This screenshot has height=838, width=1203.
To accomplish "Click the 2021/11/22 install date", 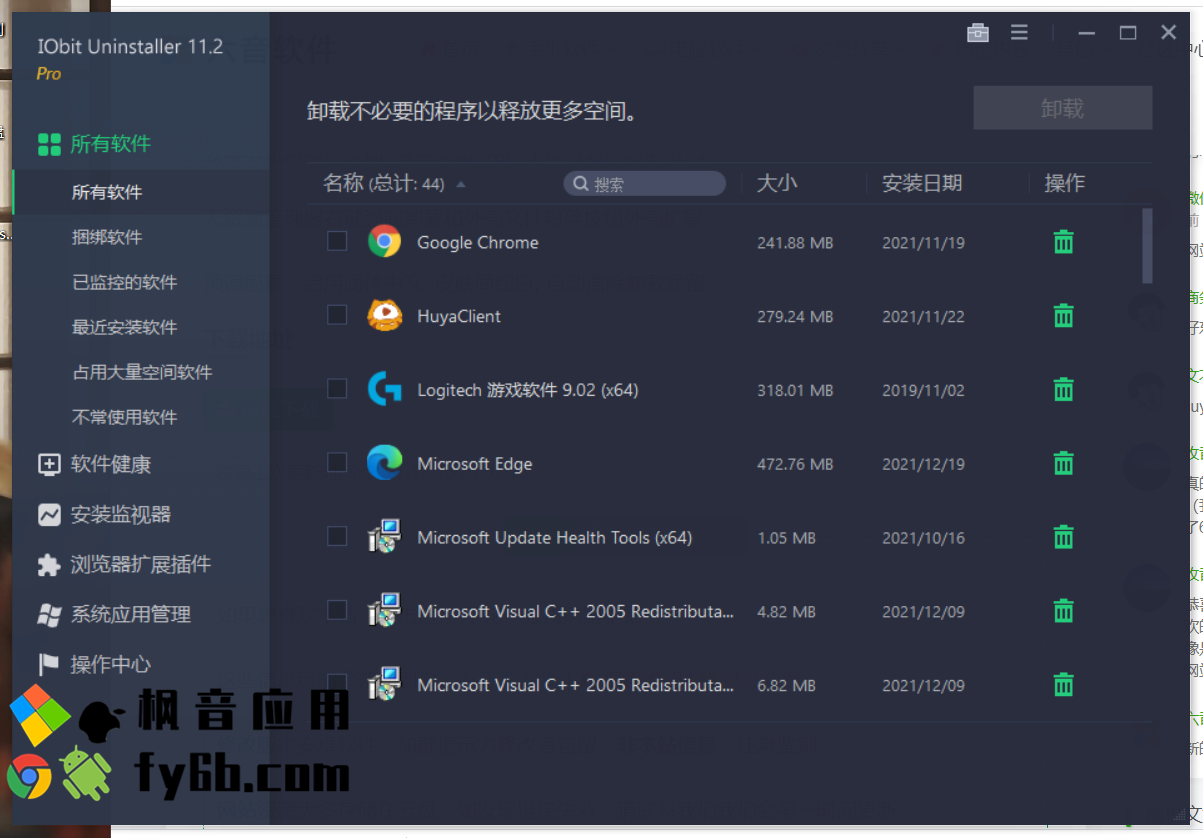I will 923,317.
